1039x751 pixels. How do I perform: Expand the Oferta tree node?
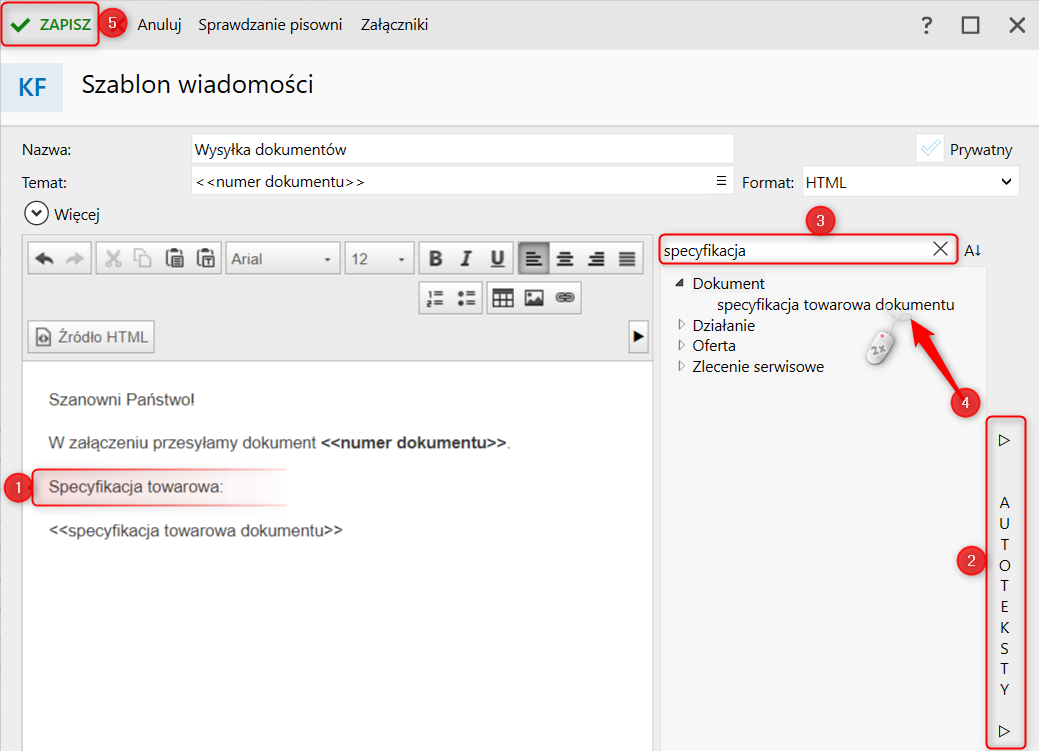[681, 345]
